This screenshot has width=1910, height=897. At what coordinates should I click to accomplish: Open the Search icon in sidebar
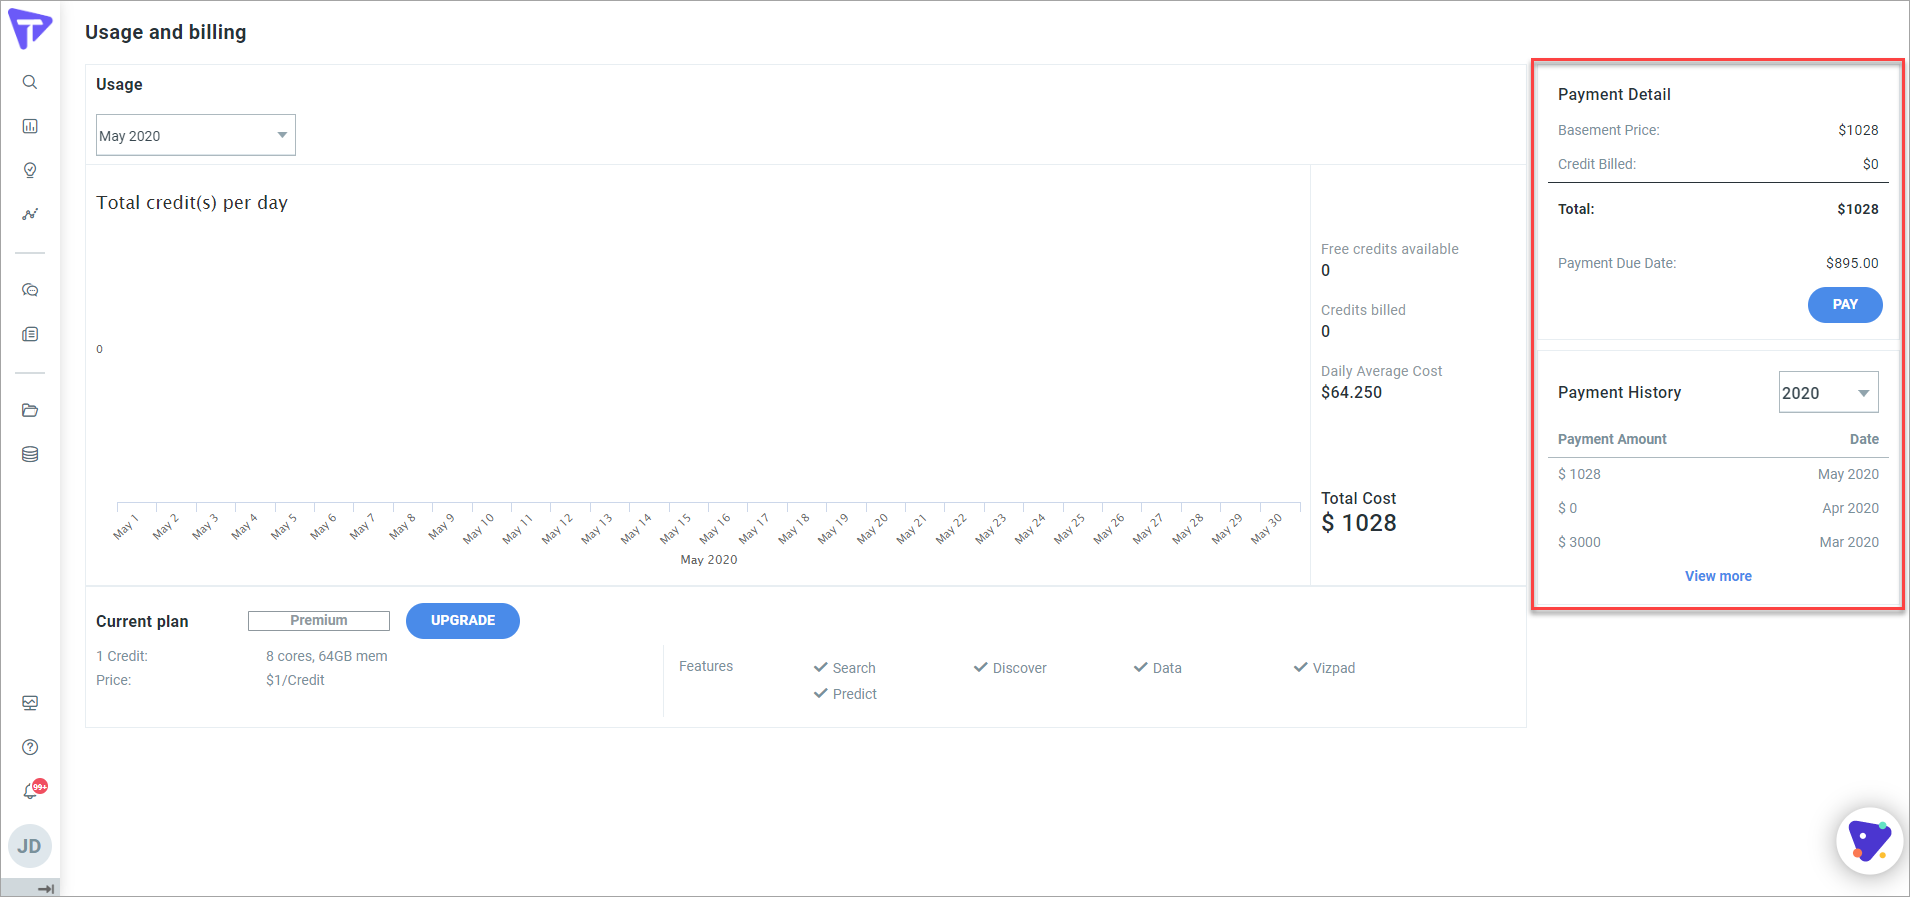click(x=30, y=82)
